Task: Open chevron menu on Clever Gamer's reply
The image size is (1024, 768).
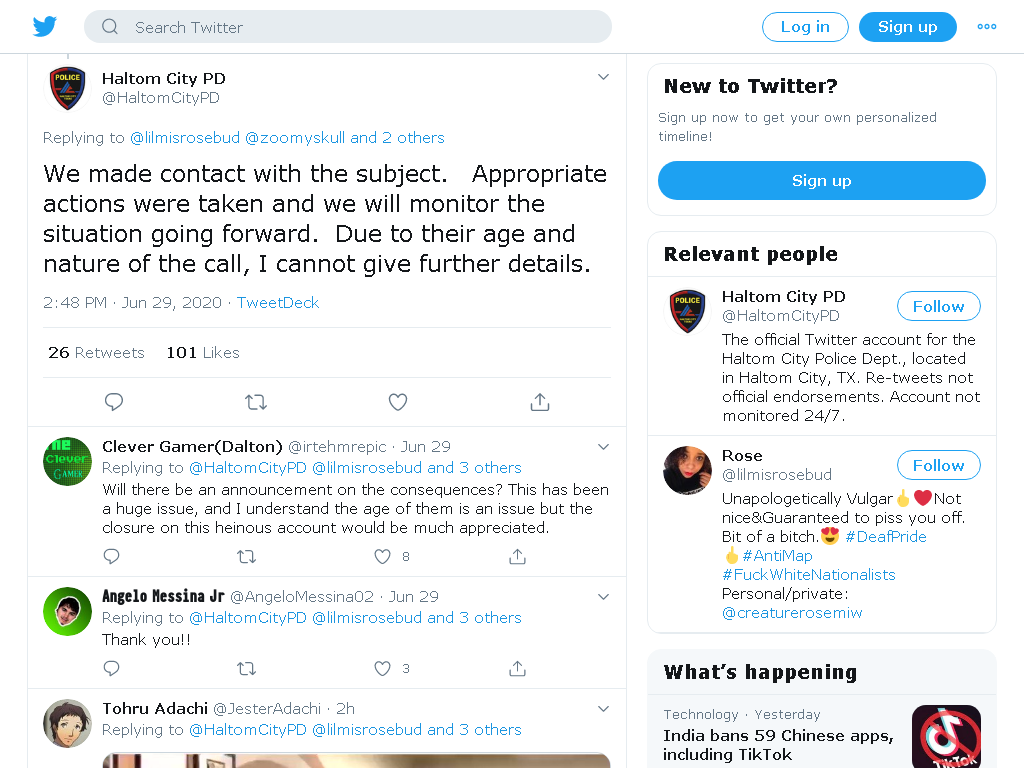Action: point(603,447)
